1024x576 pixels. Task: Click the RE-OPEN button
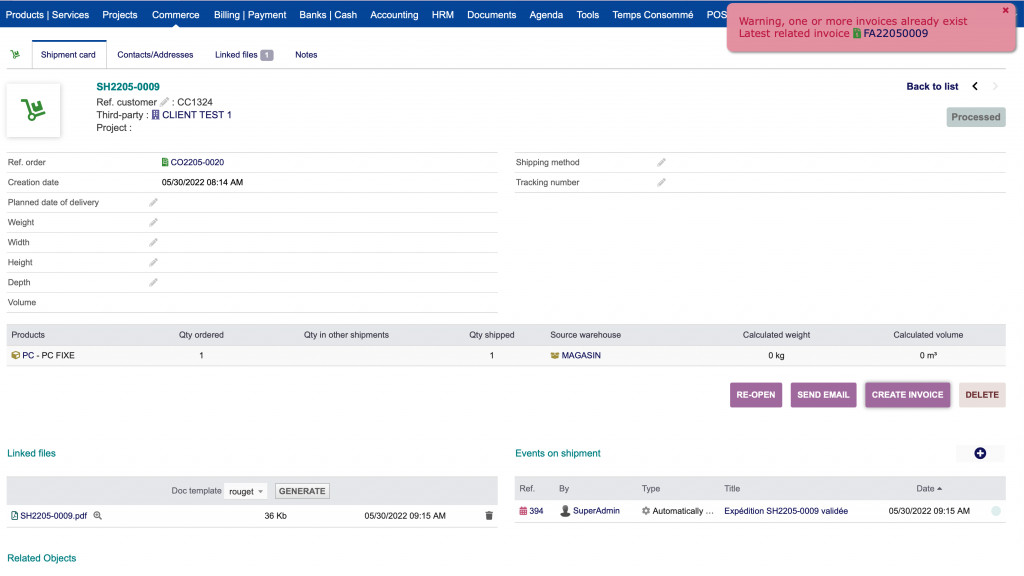(x=755, y=395)
